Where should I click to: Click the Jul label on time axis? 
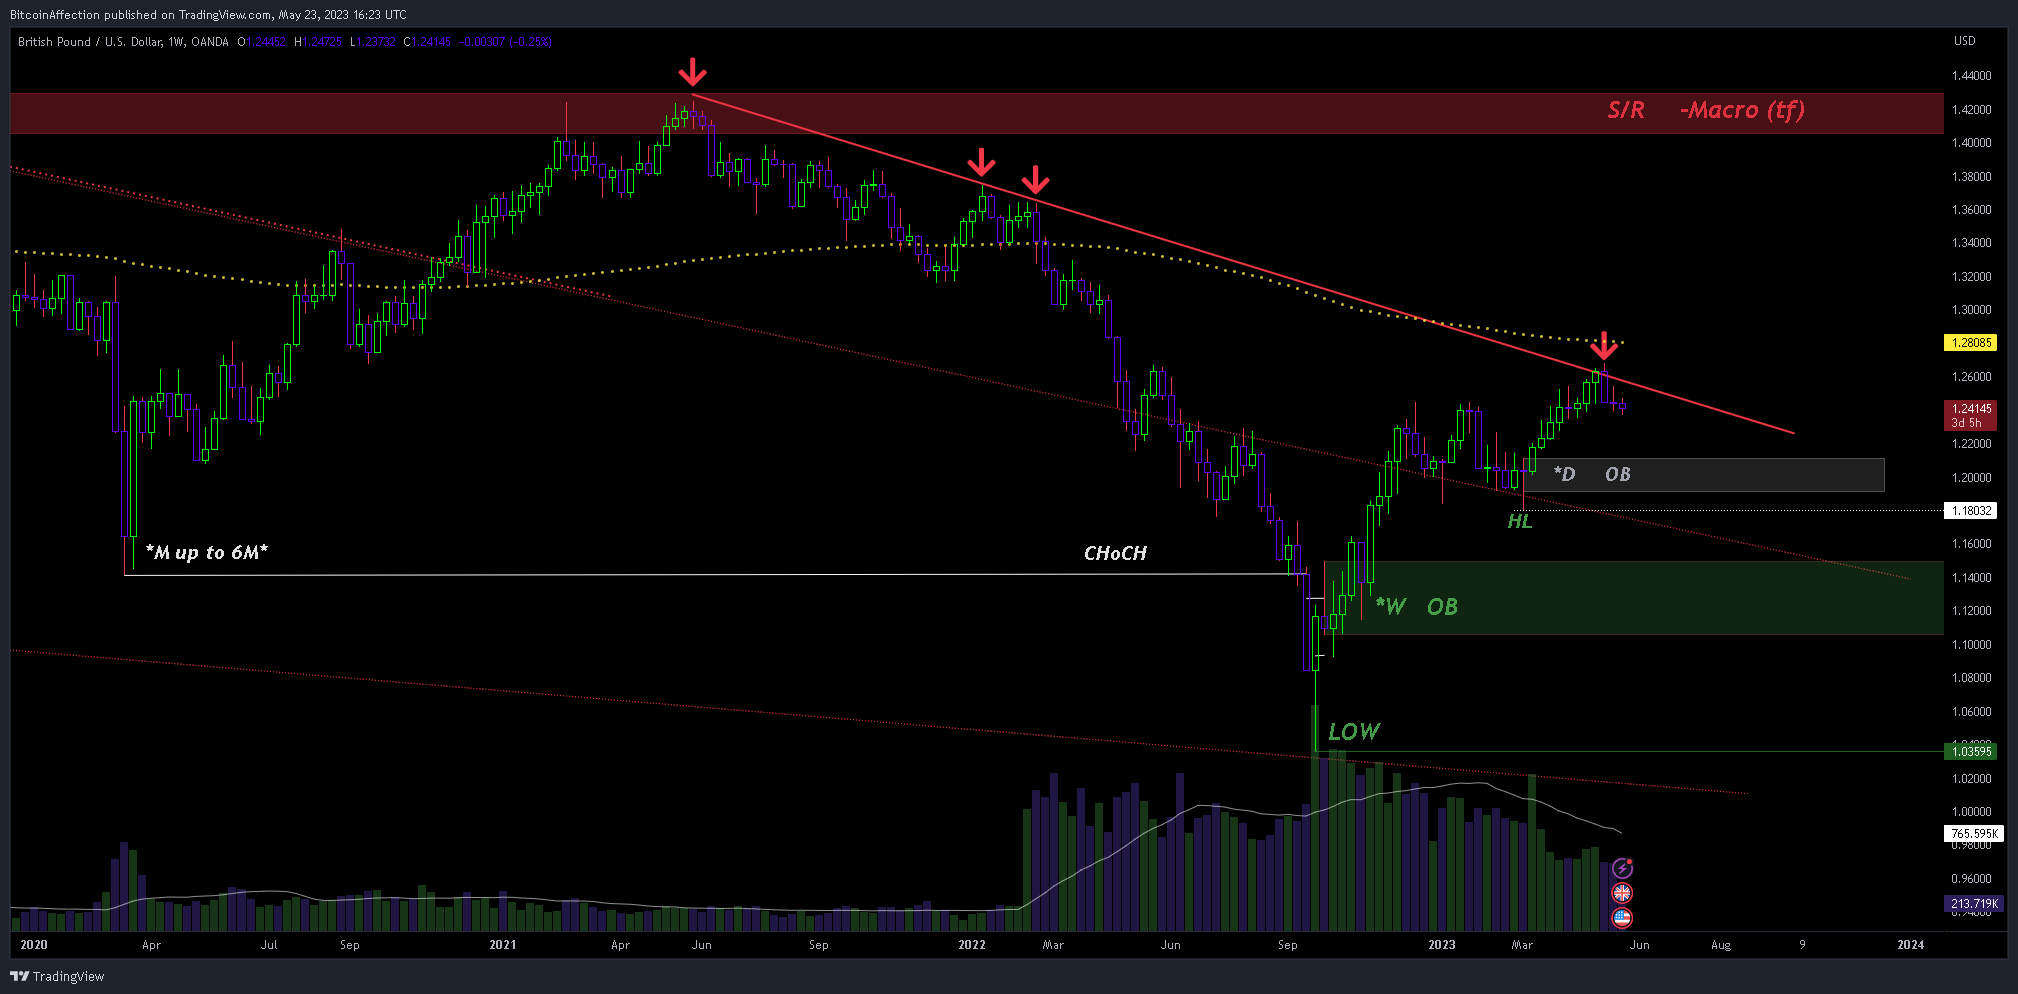pos(269,945)
